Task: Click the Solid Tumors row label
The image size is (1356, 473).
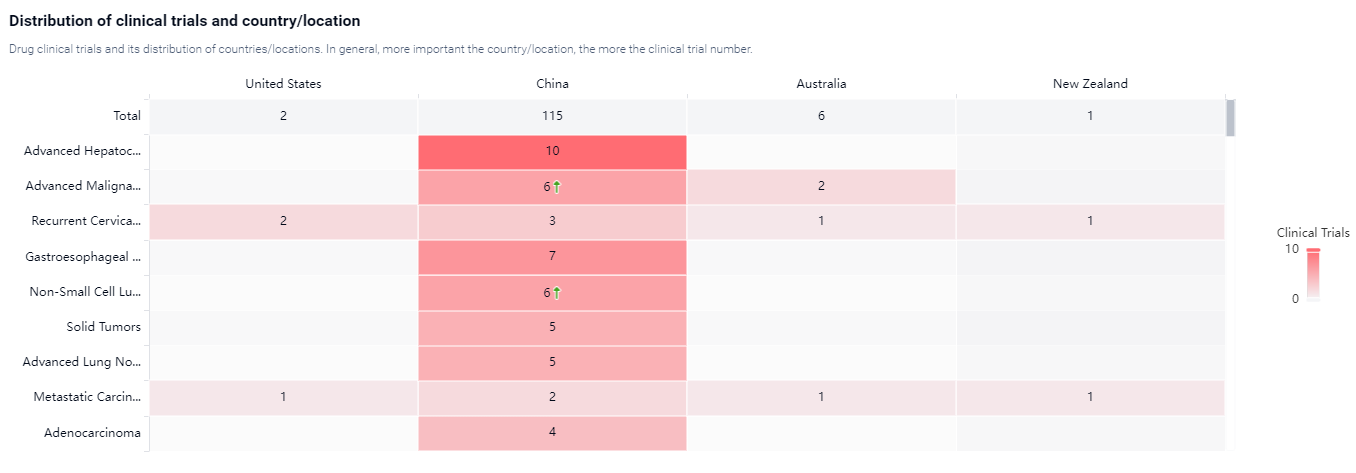Action: point(103,327)
